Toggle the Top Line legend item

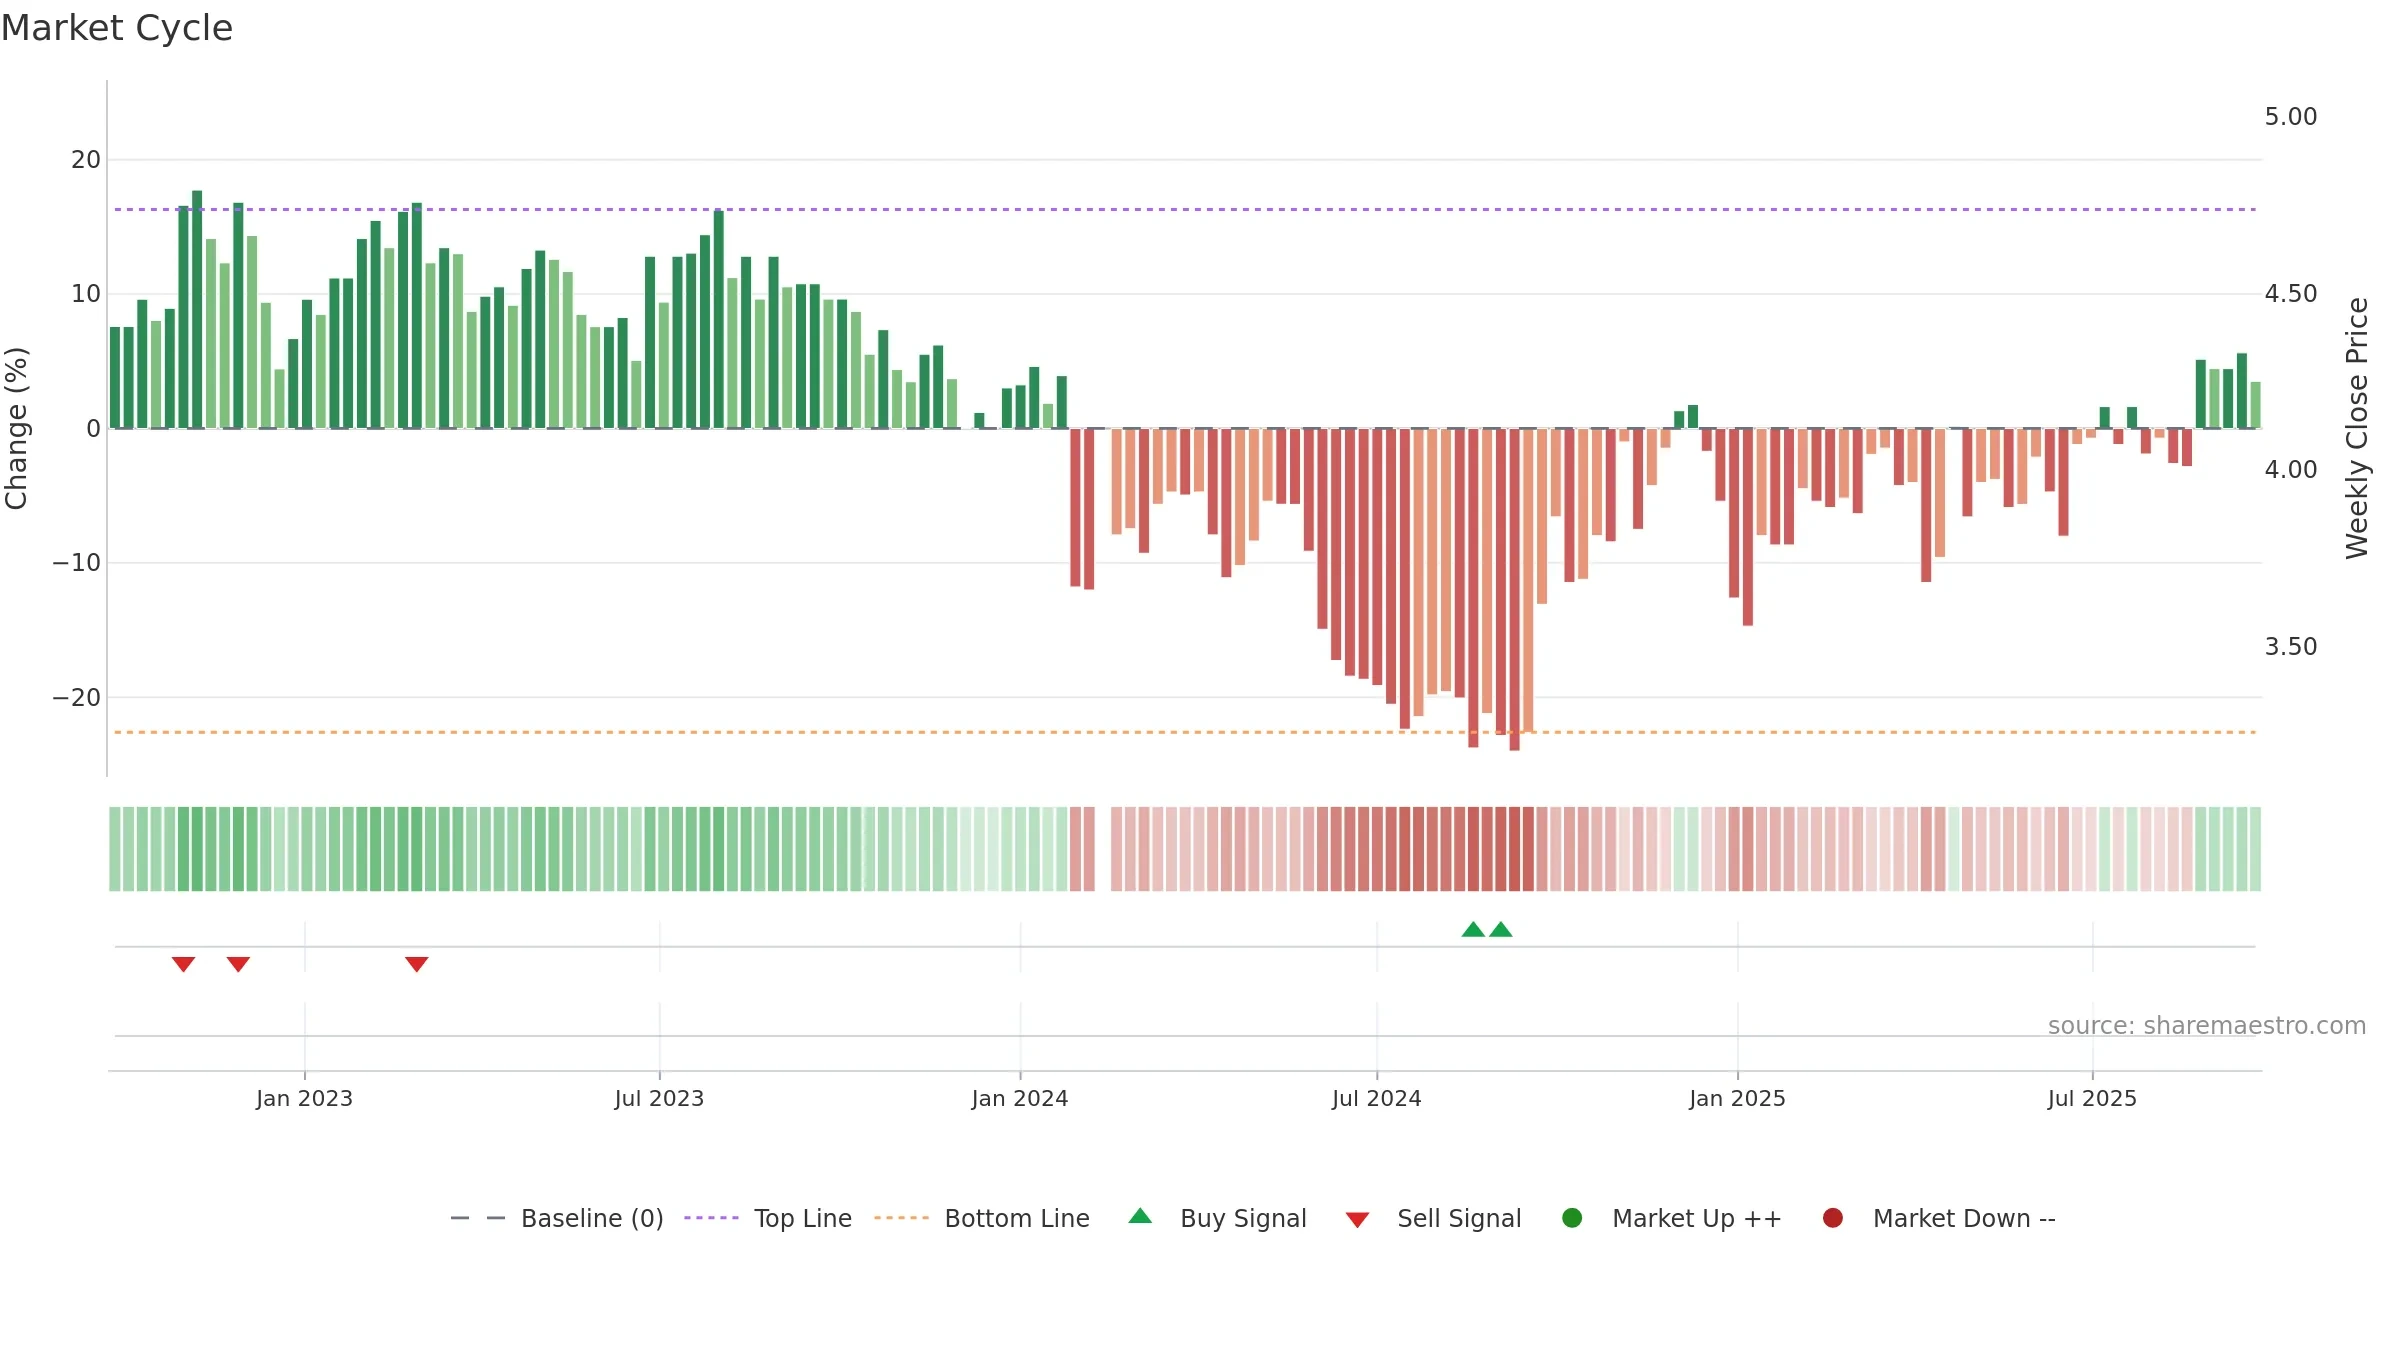click(768, 1218)
